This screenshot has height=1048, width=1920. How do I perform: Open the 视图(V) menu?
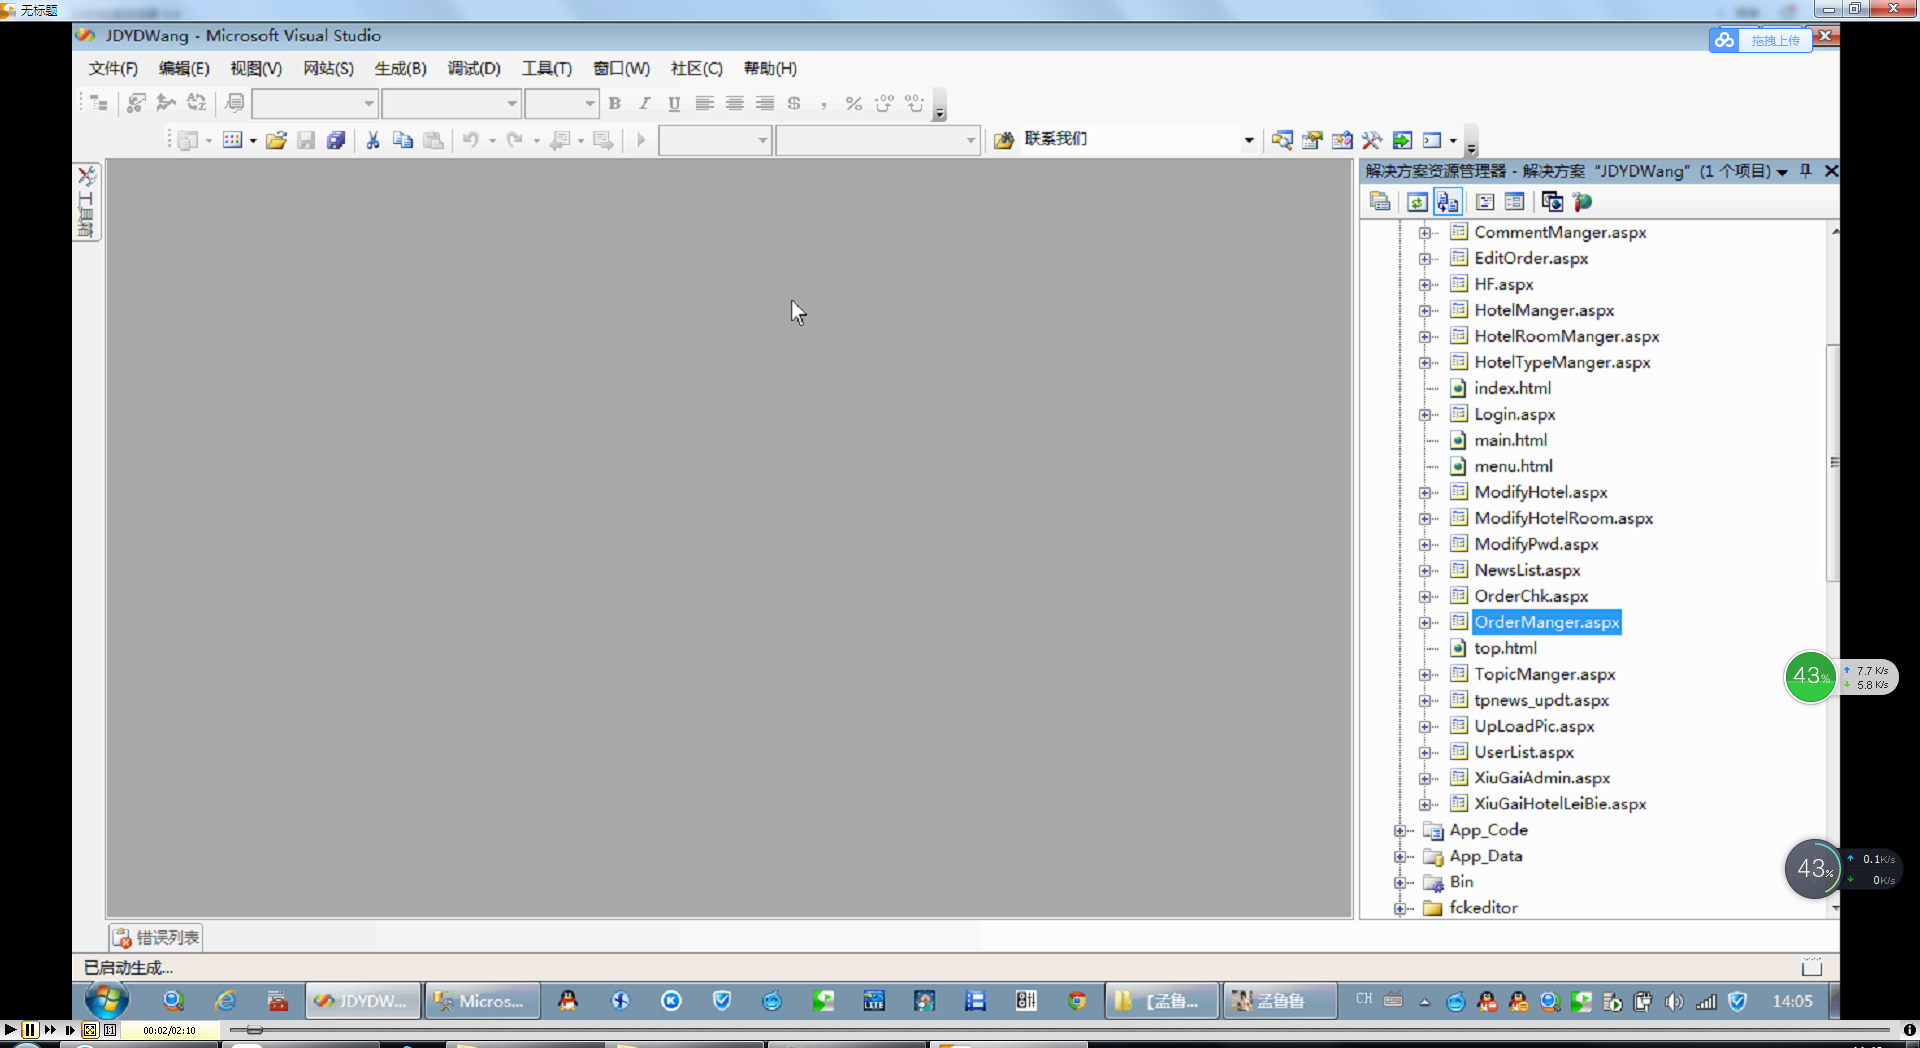pyautogui.click(x=256, y=68)
